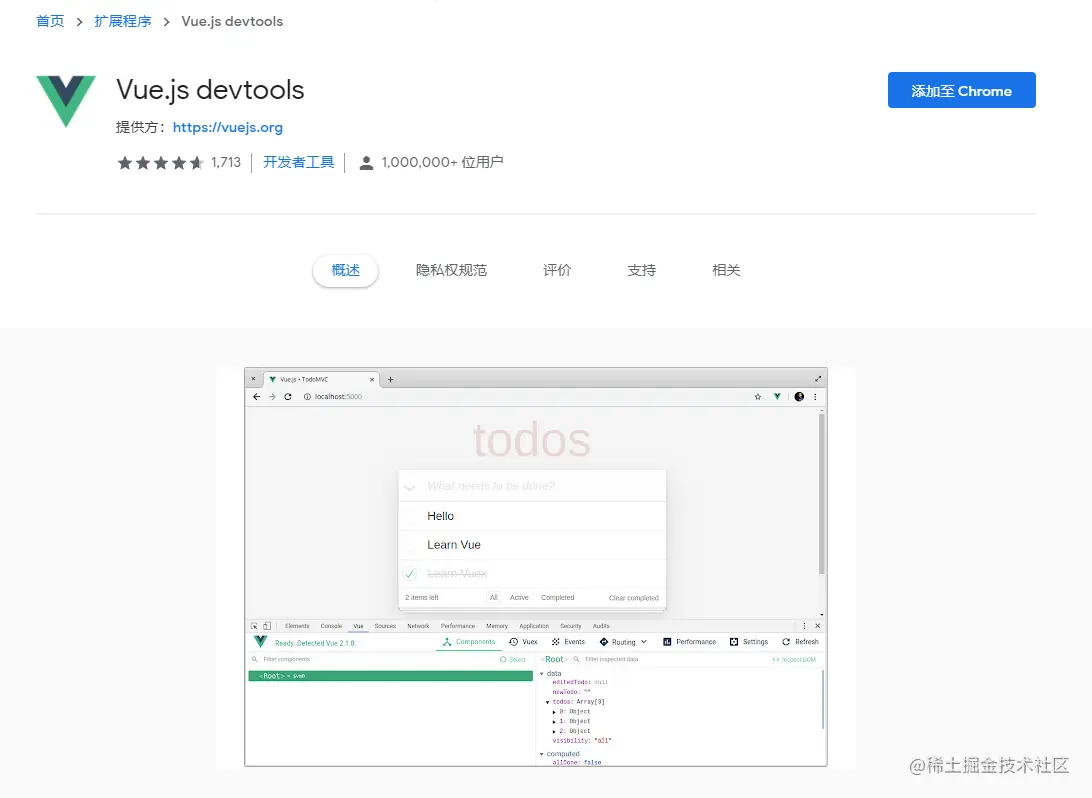This screenshot has width=1092, height=798.
Task: Click the star rating next to 1,713
Action: pos(161,163)
